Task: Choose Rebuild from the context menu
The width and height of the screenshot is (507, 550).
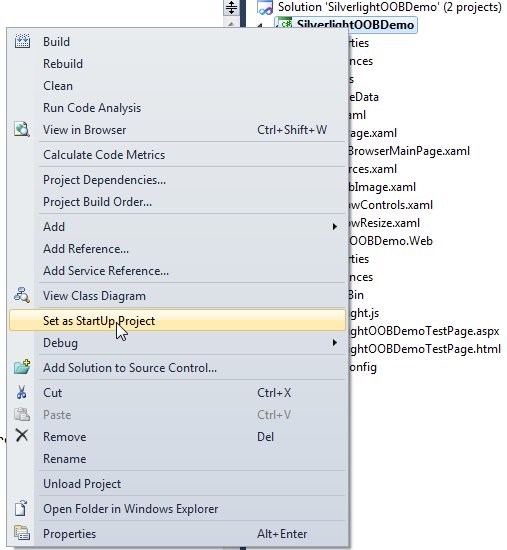Action: (63, 64)
